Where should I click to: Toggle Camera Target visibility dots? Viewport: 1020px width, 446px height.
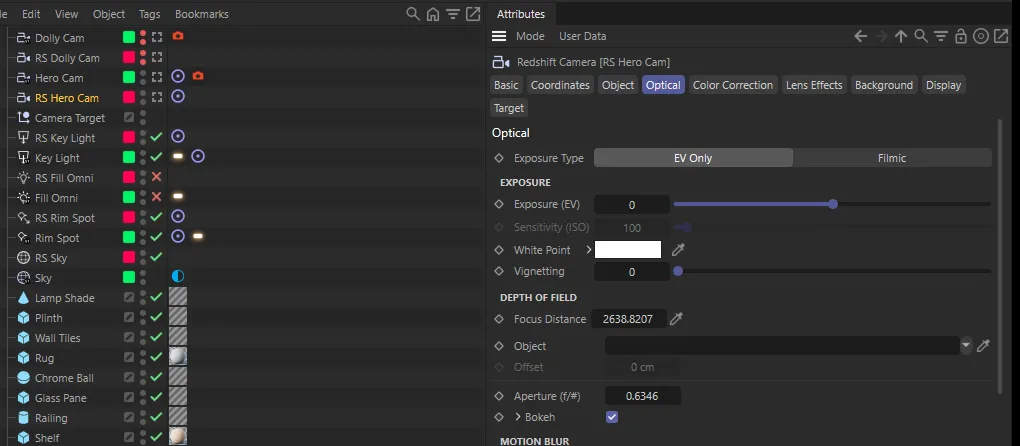point(143,118)
